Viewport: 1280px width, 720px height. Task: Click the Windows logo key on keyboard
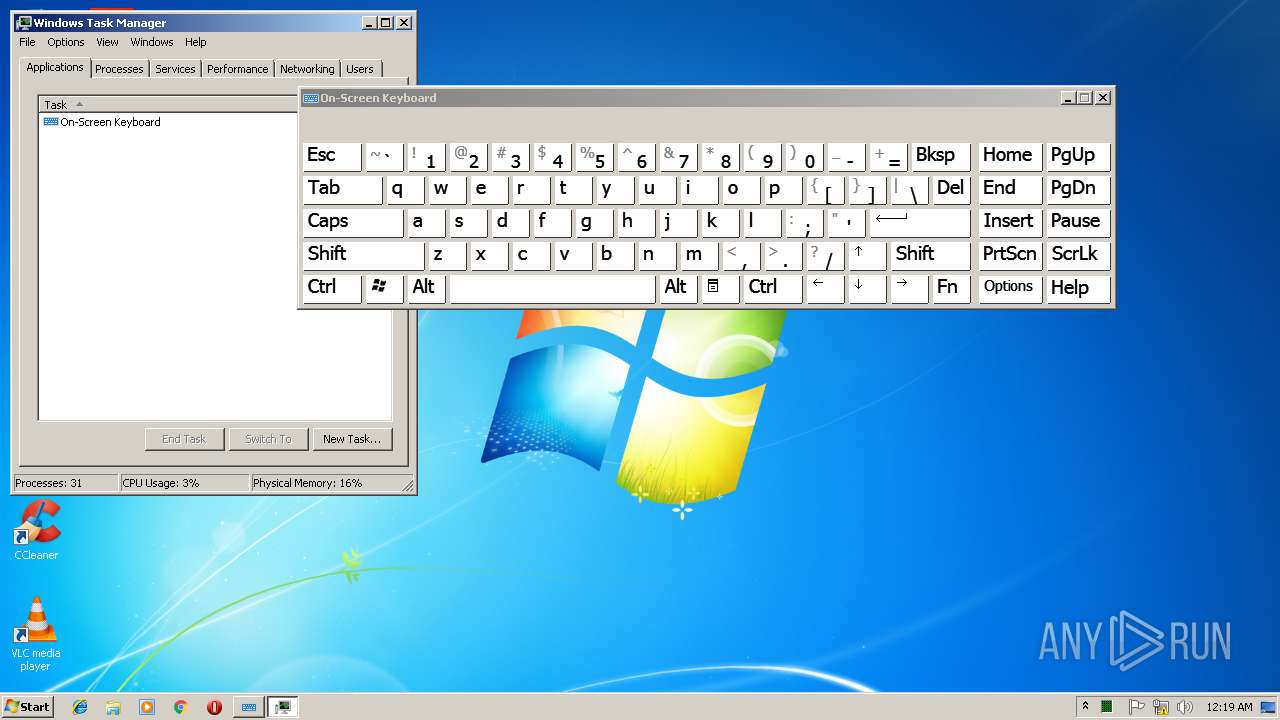pos(384,288)
